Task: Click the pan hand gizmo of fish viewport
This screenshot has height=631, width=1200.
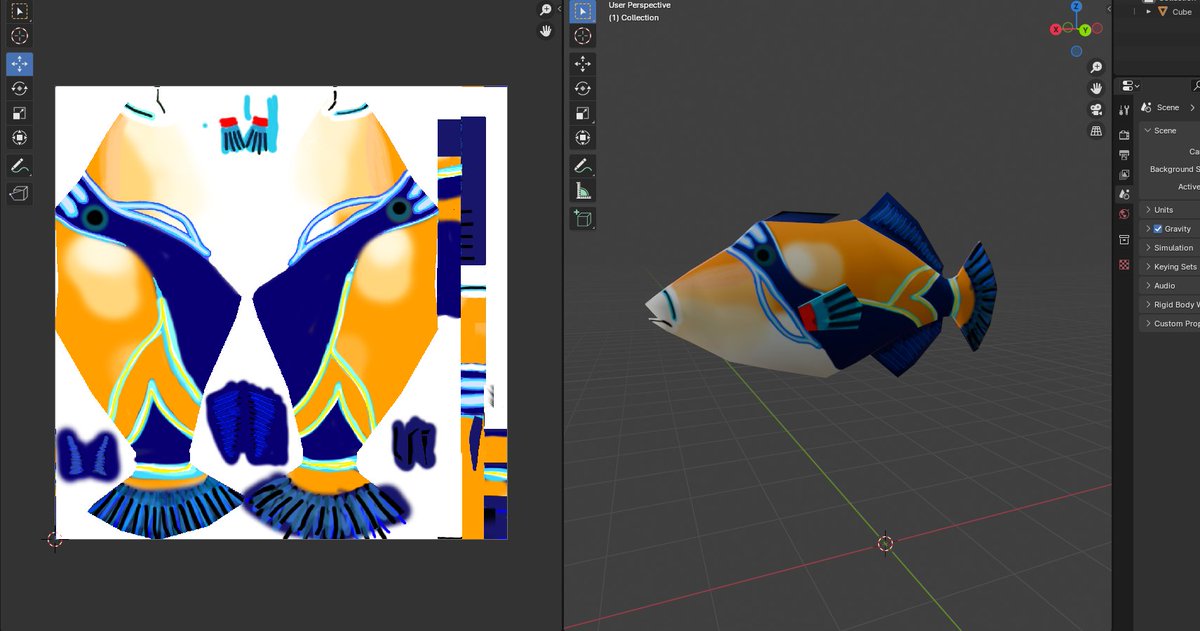Action: [x=1096, y=88]
